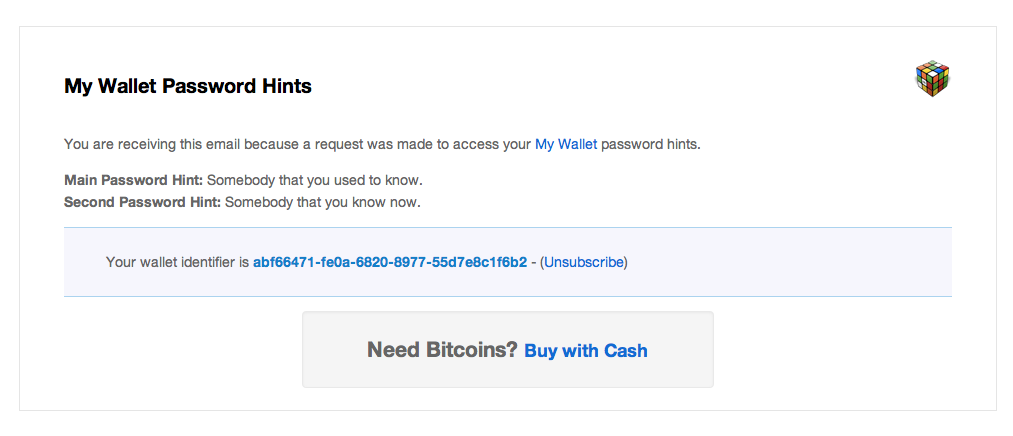Click the closing parenthesis after Unsubscribe
The image size is (1013, 436).
click(x=626, y=262)
